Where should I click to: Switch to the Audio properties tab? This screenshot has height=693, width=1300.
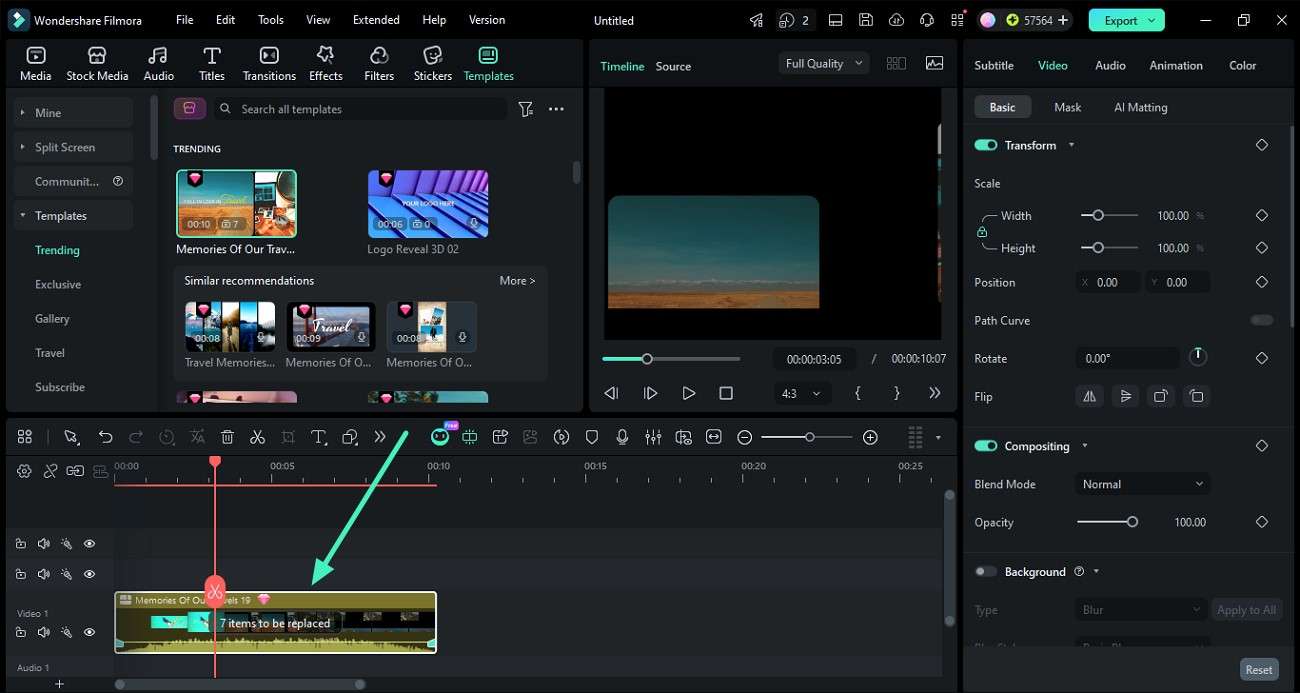pyautogui.click(x=1110, y=65)
